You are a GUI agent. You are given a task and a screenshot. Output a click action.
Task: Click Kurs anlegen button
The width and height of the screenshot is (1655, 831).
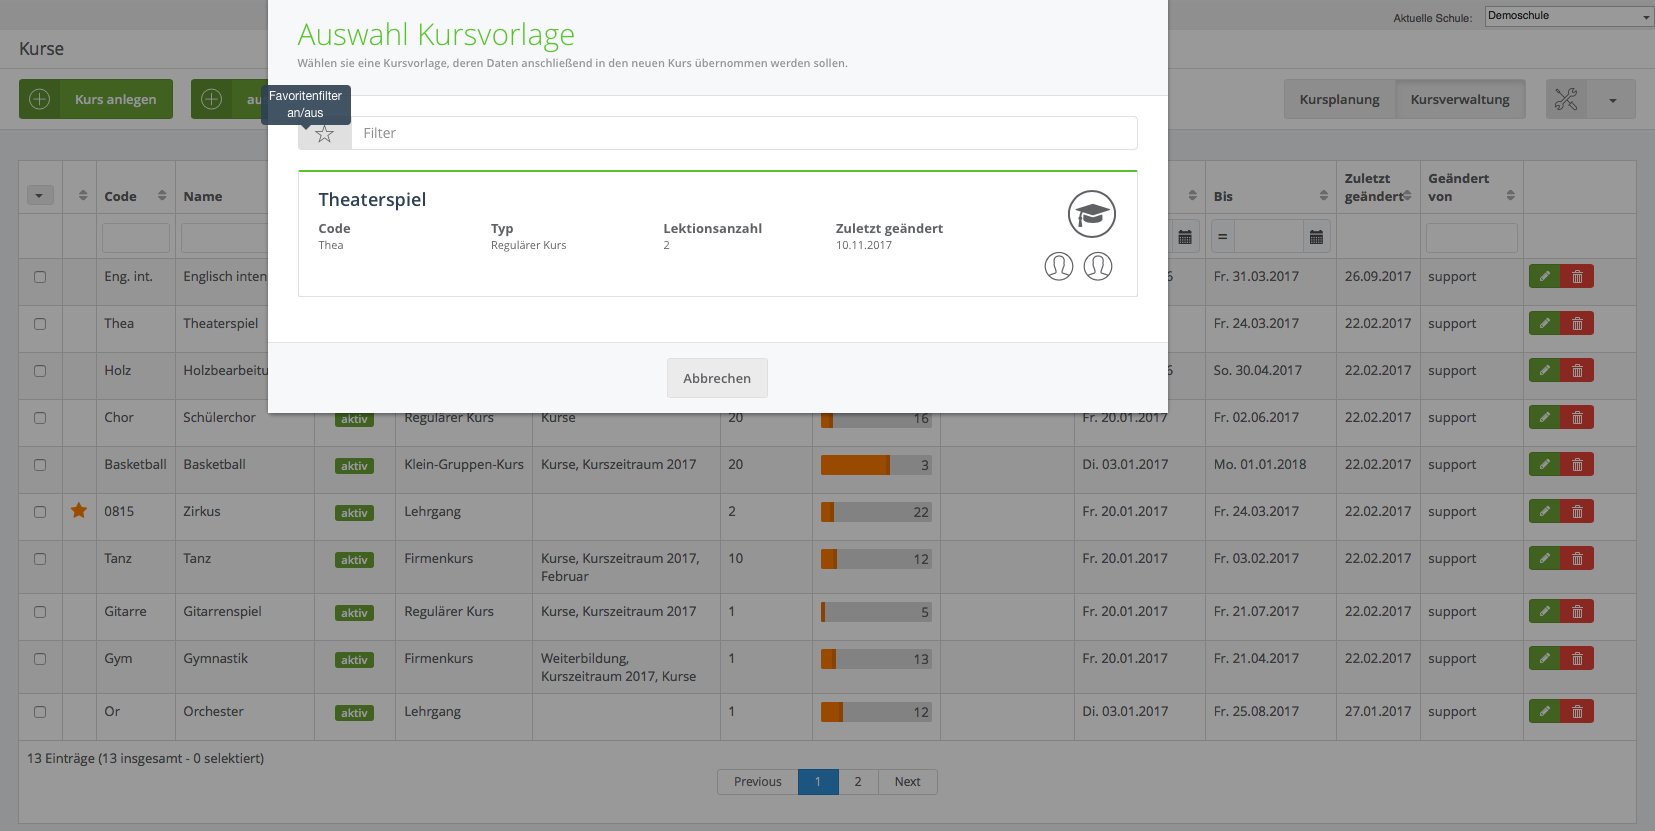click(96, 99)
